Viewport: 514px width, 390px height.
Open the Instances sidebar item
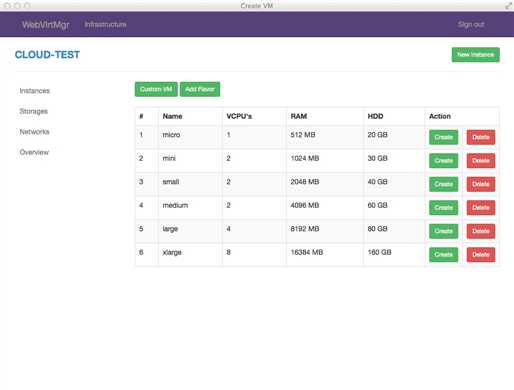[x=35, y=91]
